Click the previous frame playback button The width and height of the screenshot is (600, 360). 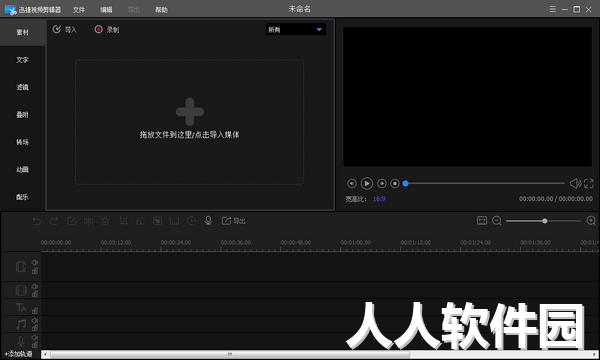[x=352, y=184]
